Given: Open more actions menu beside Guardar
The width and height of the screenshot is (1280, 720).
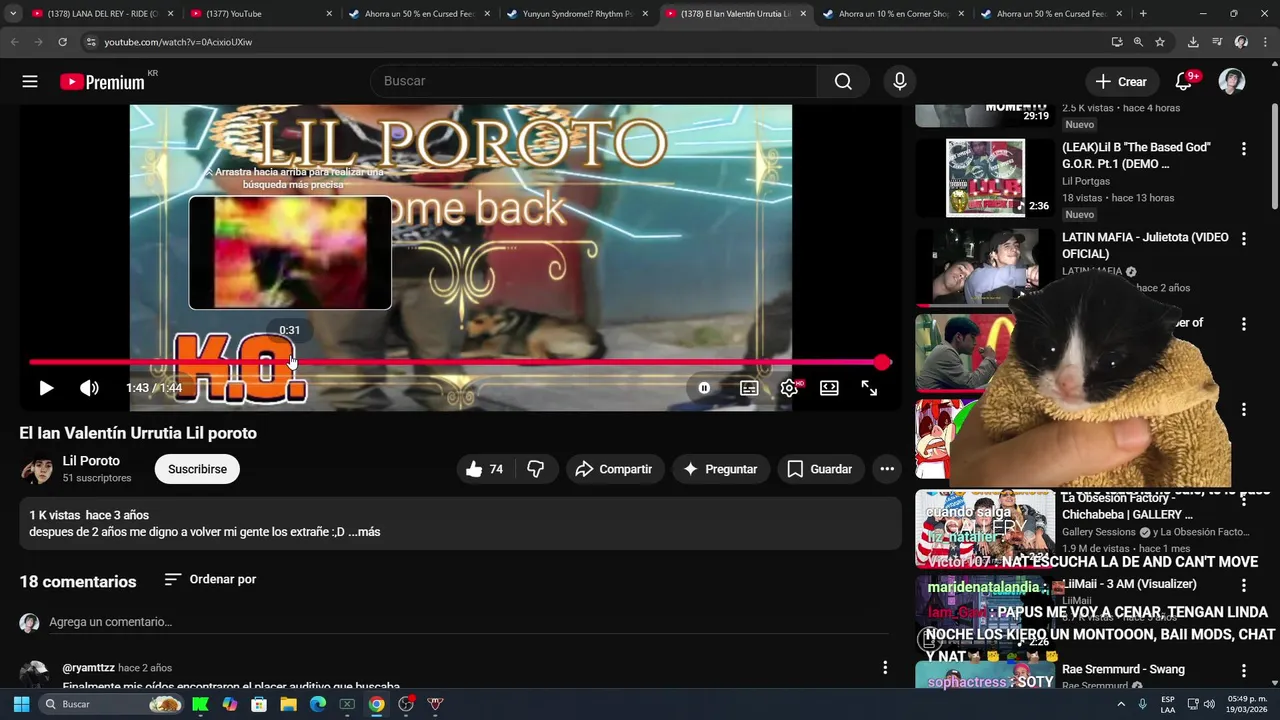Looking at the screenshot, I should 887,469.
